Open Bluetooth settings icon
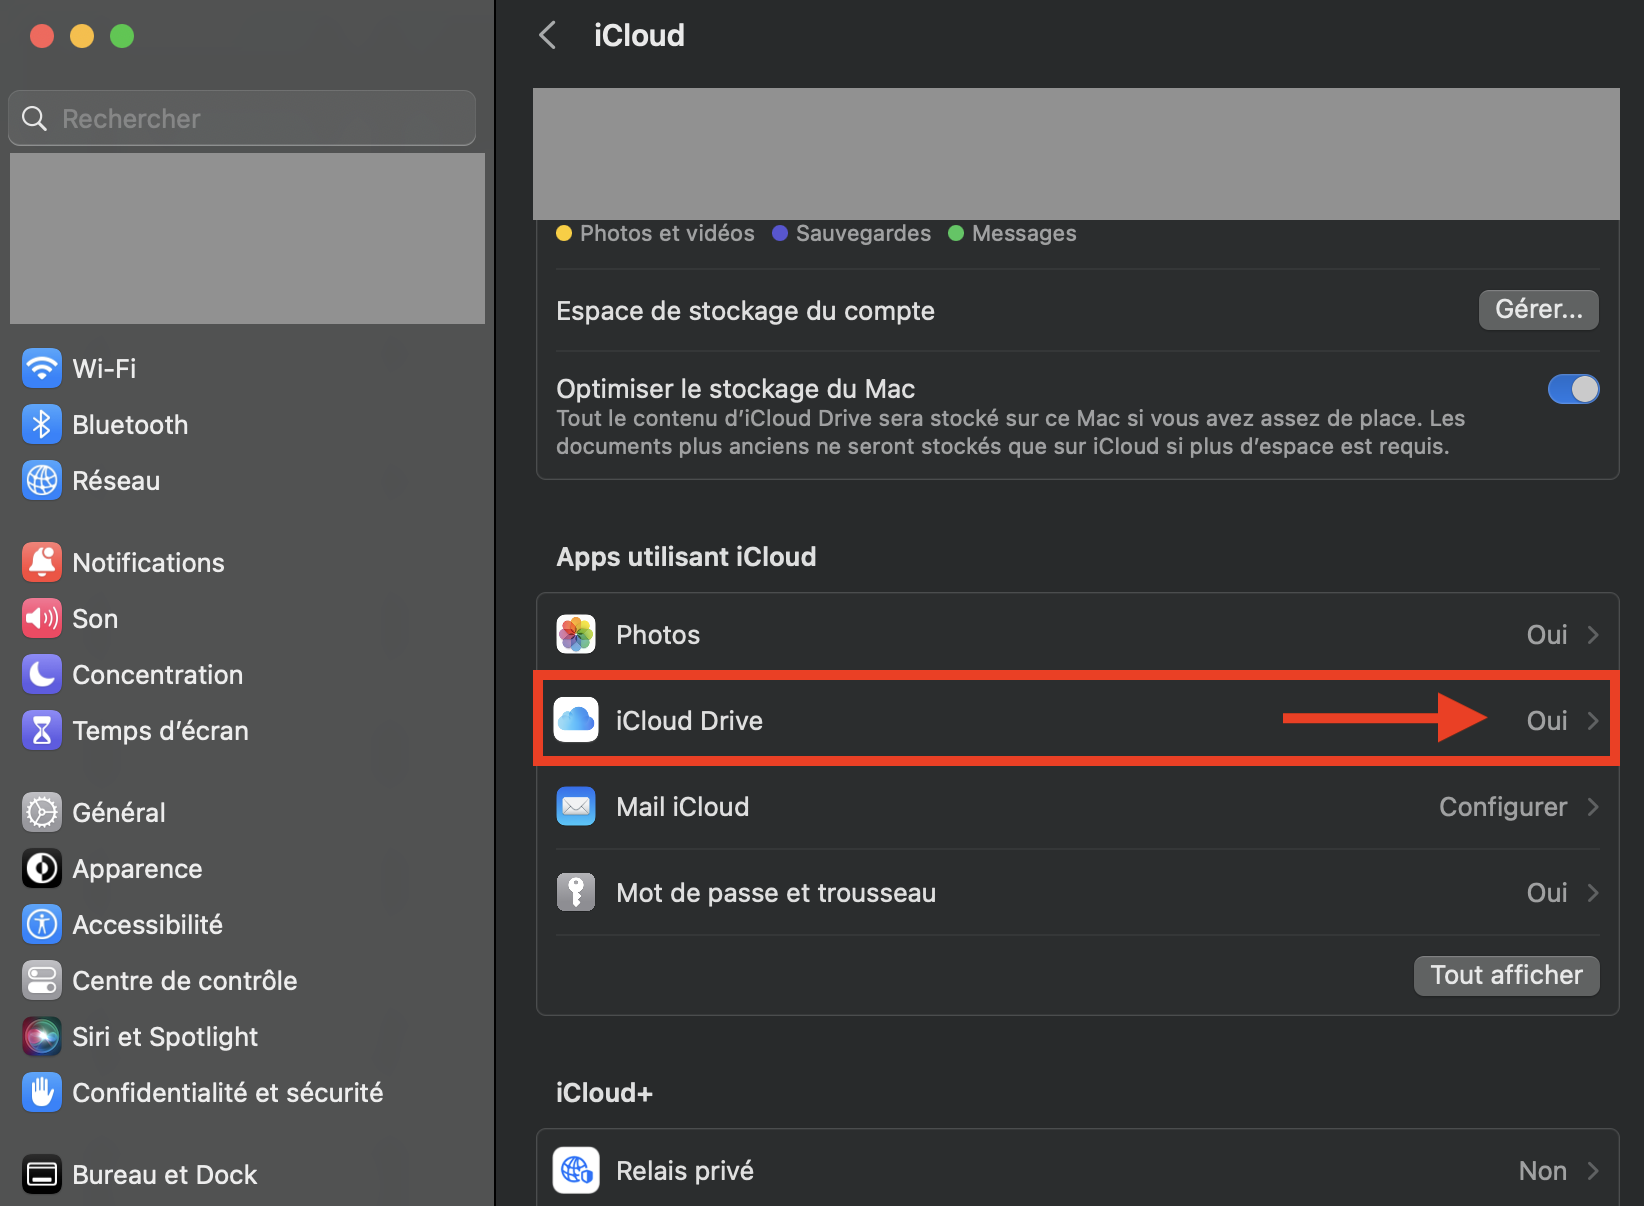This screenshot has height=1206, width=1644. [41, 424]
